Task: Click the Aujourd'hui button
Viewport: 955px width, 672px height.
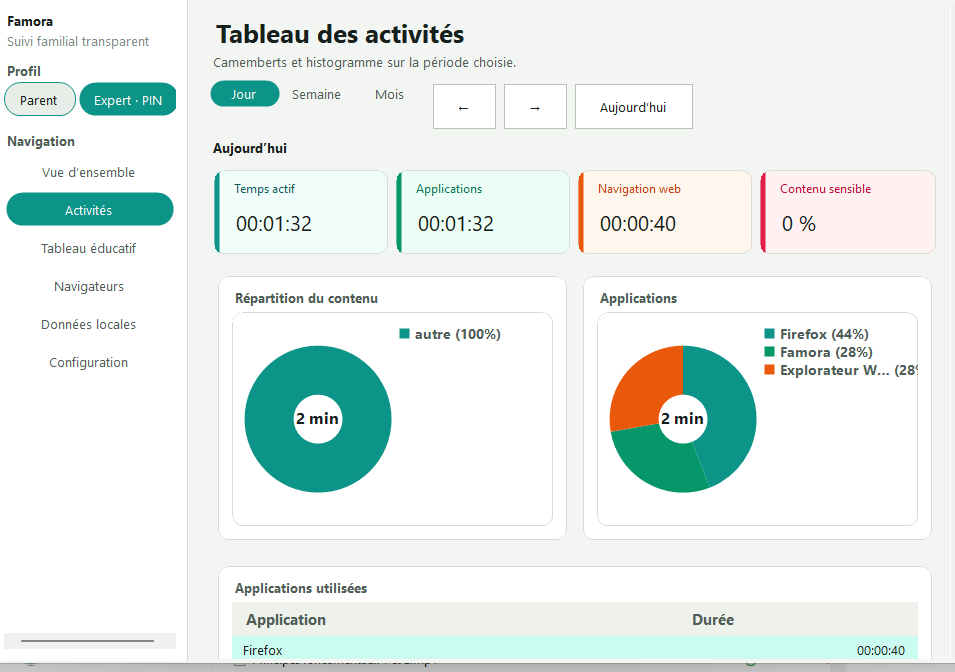Action: coord(633,107)
